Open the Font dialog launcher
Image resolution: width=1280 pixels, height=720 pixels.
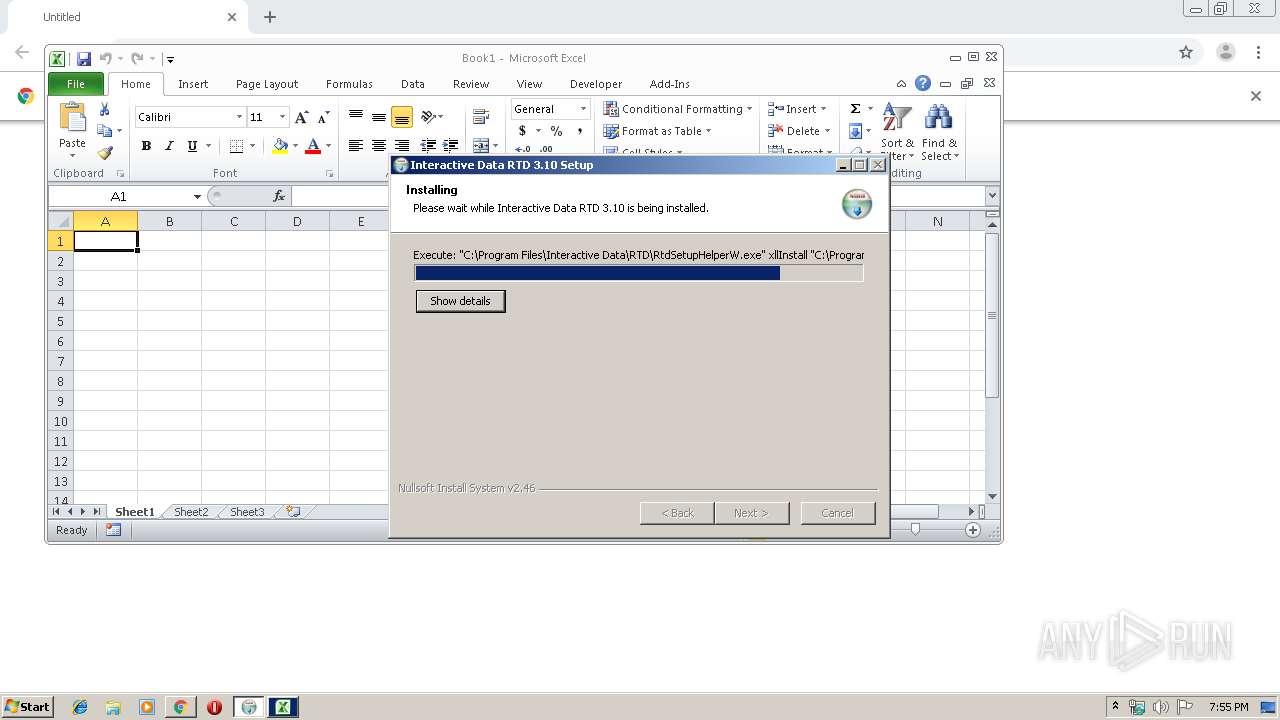(329, 173)
